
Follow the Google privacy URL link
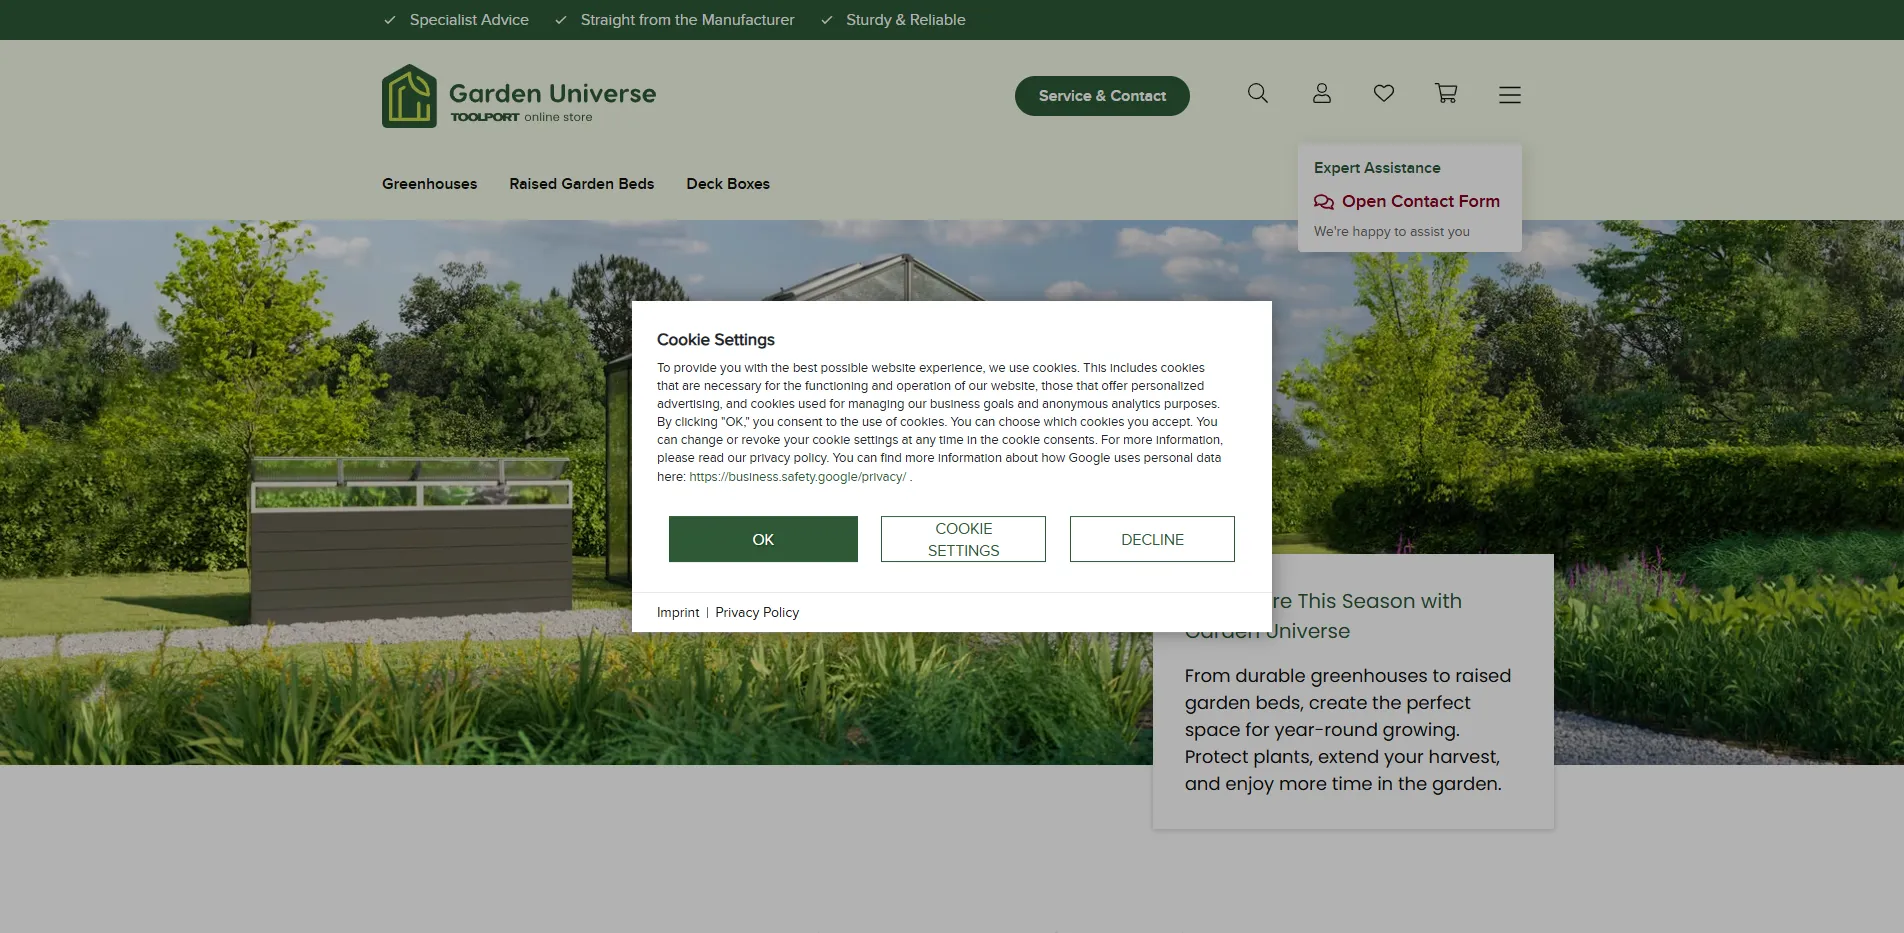[x=797, y=477]
